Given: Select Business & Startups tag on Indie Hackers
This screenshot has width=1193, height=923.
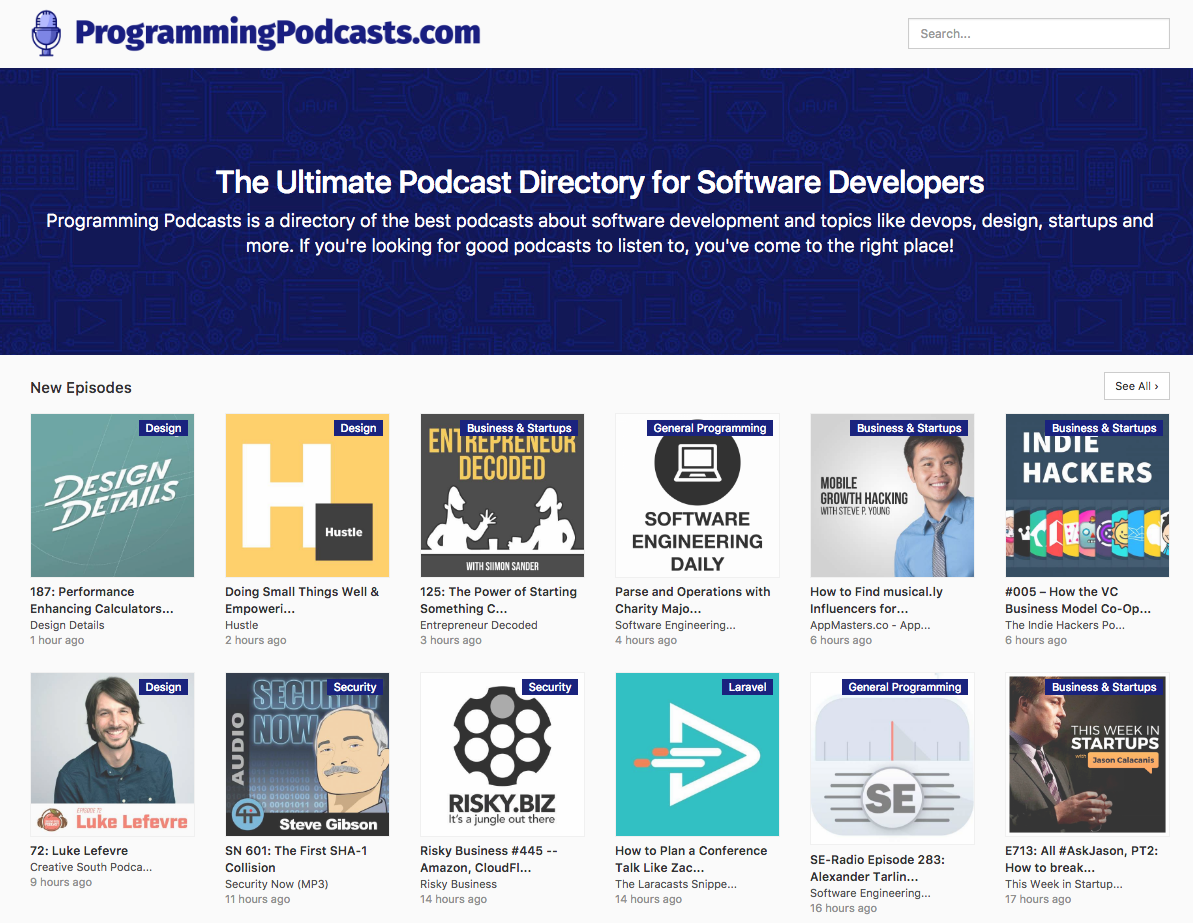Looking at the screenshot, I should pyautogui.click(x=1104, y=428).
